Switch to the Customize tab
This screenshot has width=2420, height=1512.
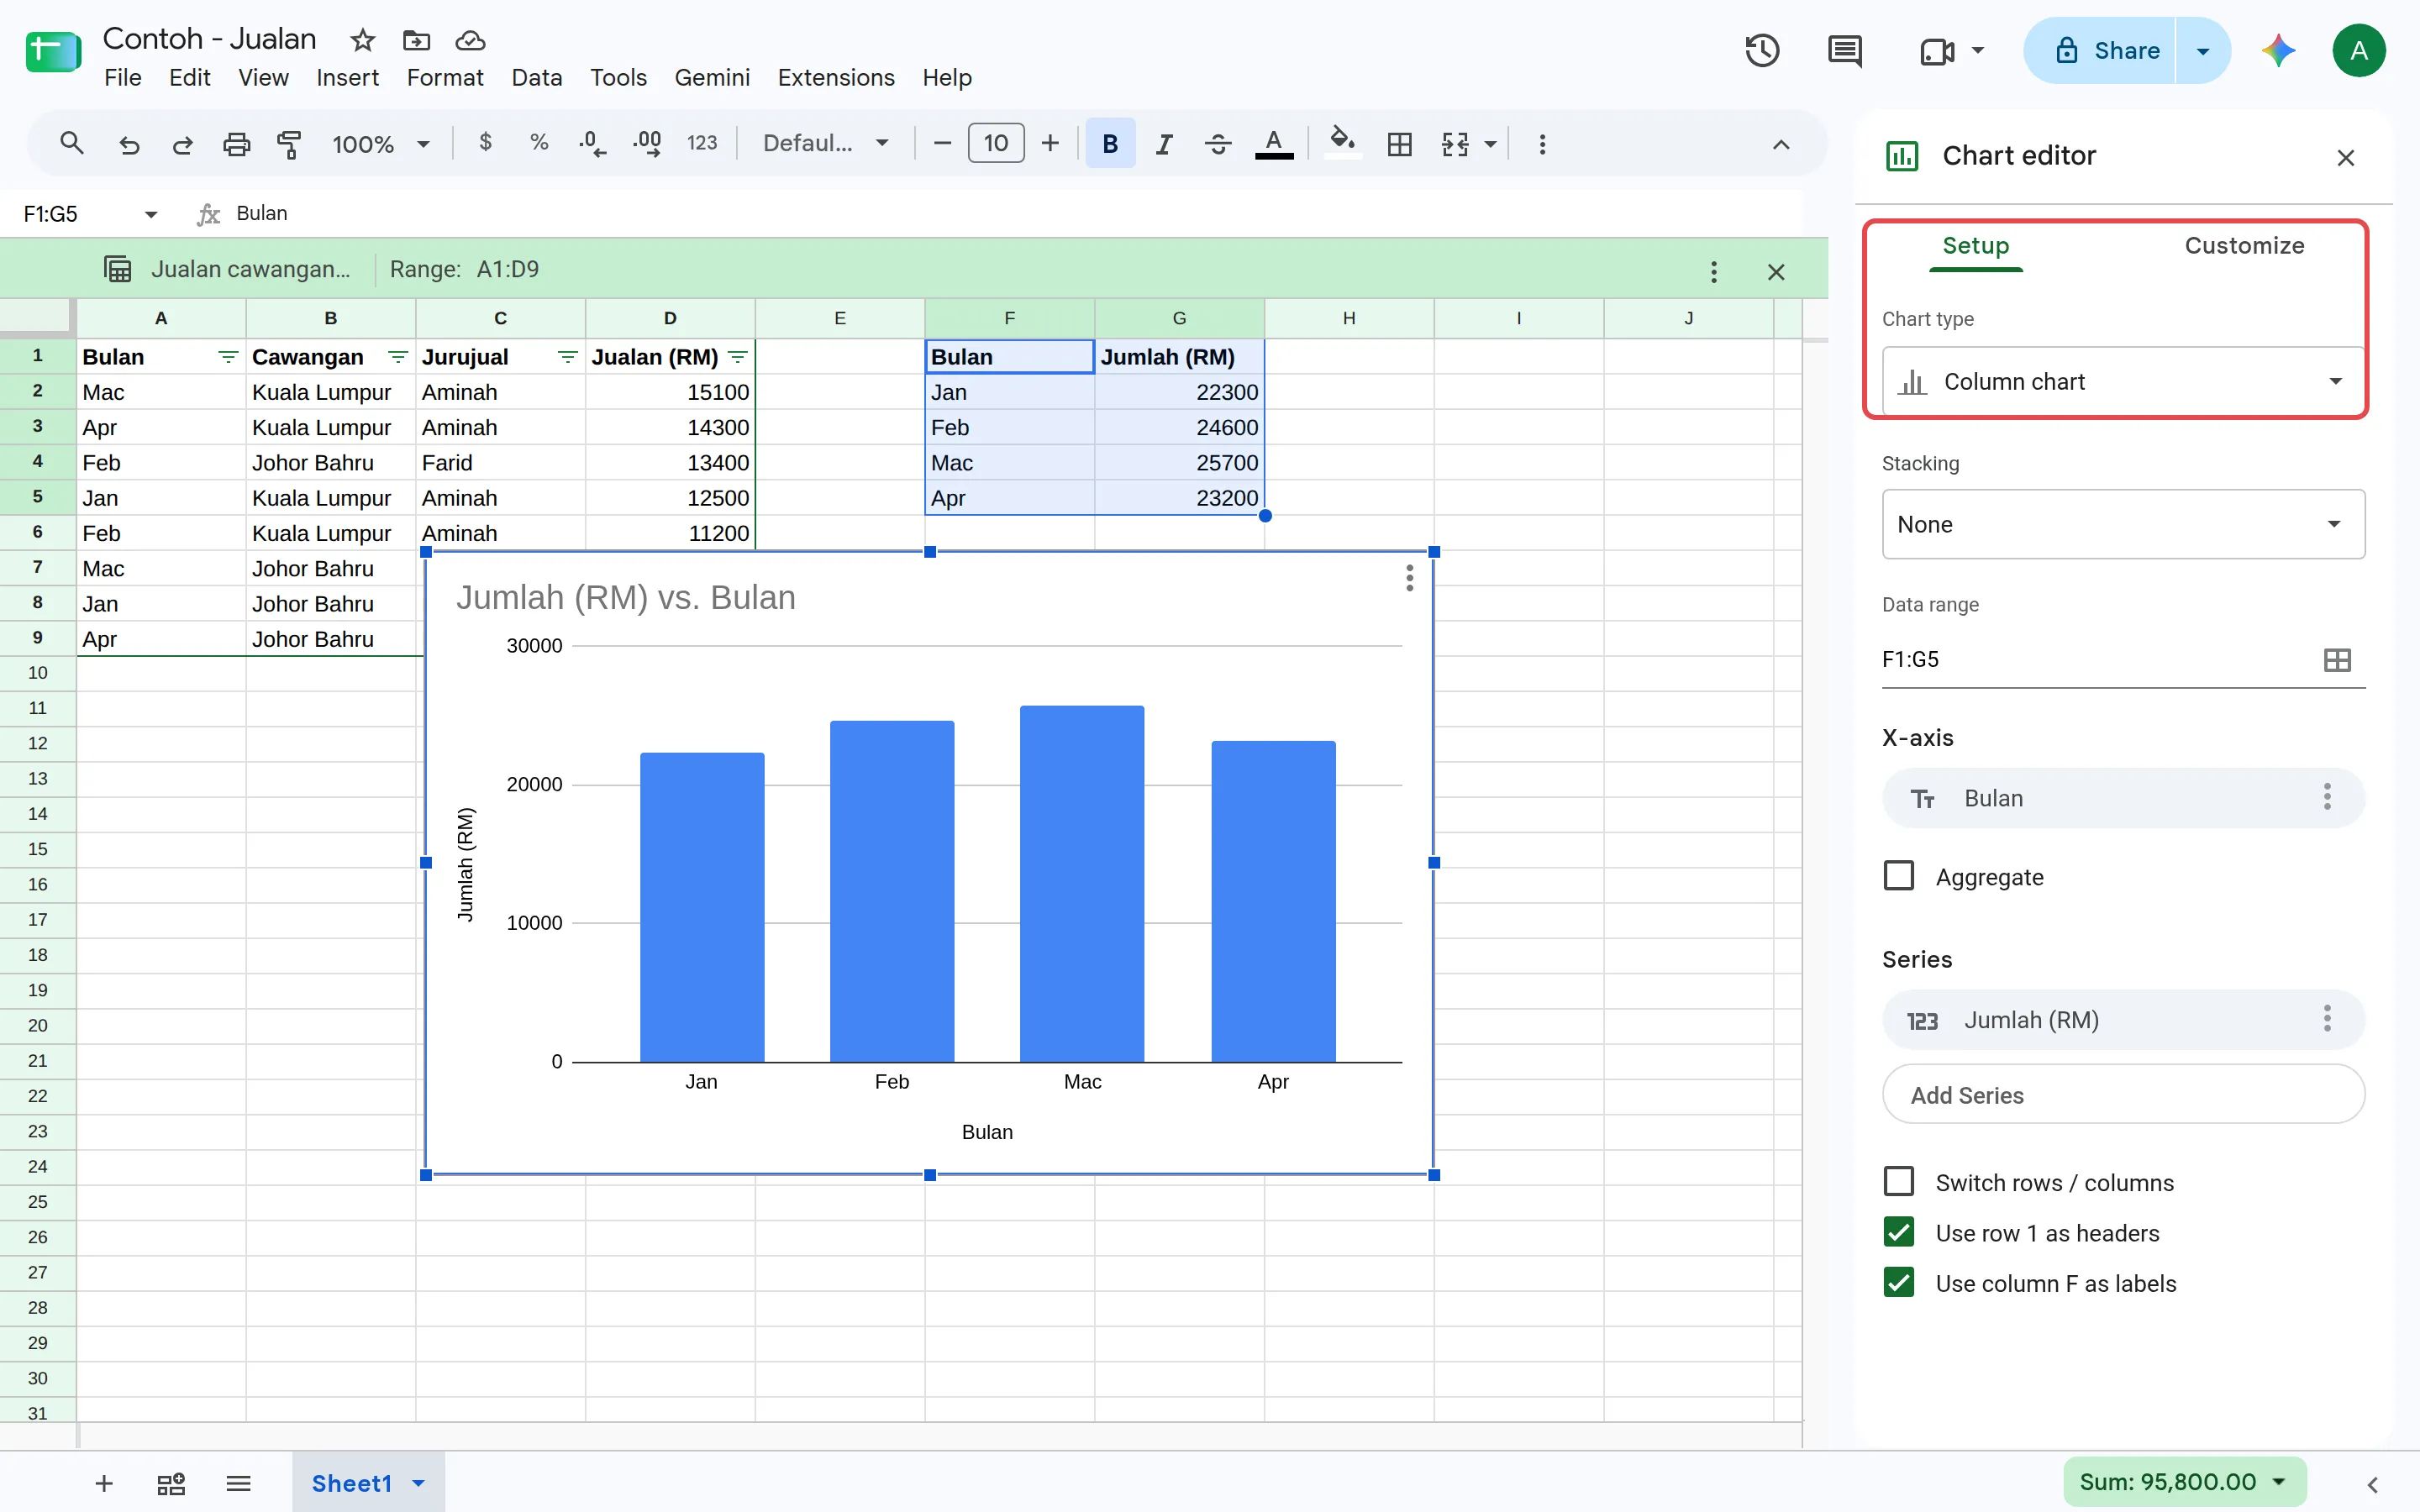[x=2244, y=246]
